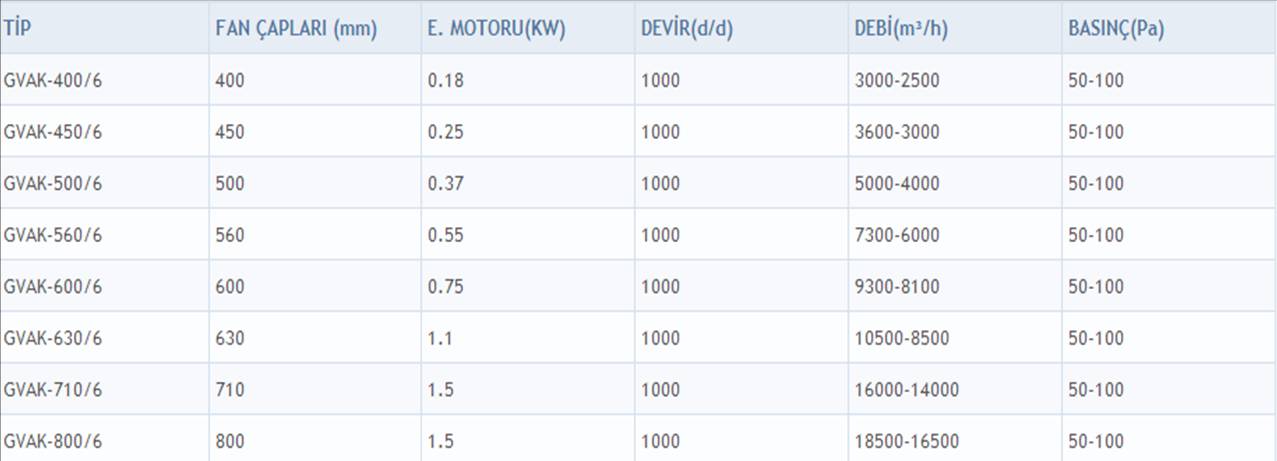Click speed 1000 in GVAK-450/6 row
Screen dimensions: 1277x461
click(660, 132)
